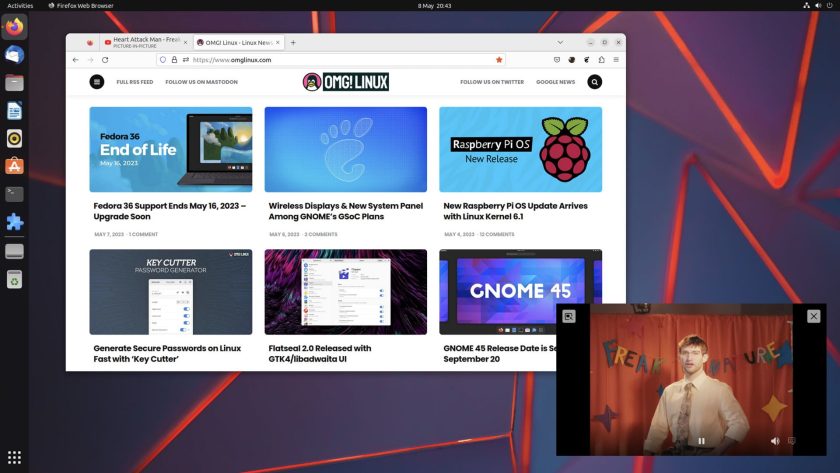Open the search button on OMG! Linux
This screenshot has width=840, height=473.
pos(595,82)
